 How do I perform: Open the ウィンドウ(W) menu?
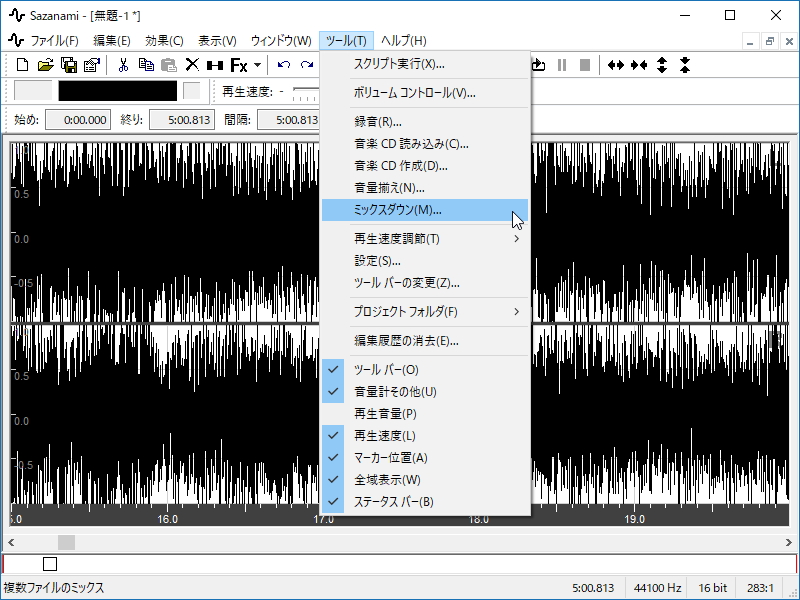(x=281, y=40)
